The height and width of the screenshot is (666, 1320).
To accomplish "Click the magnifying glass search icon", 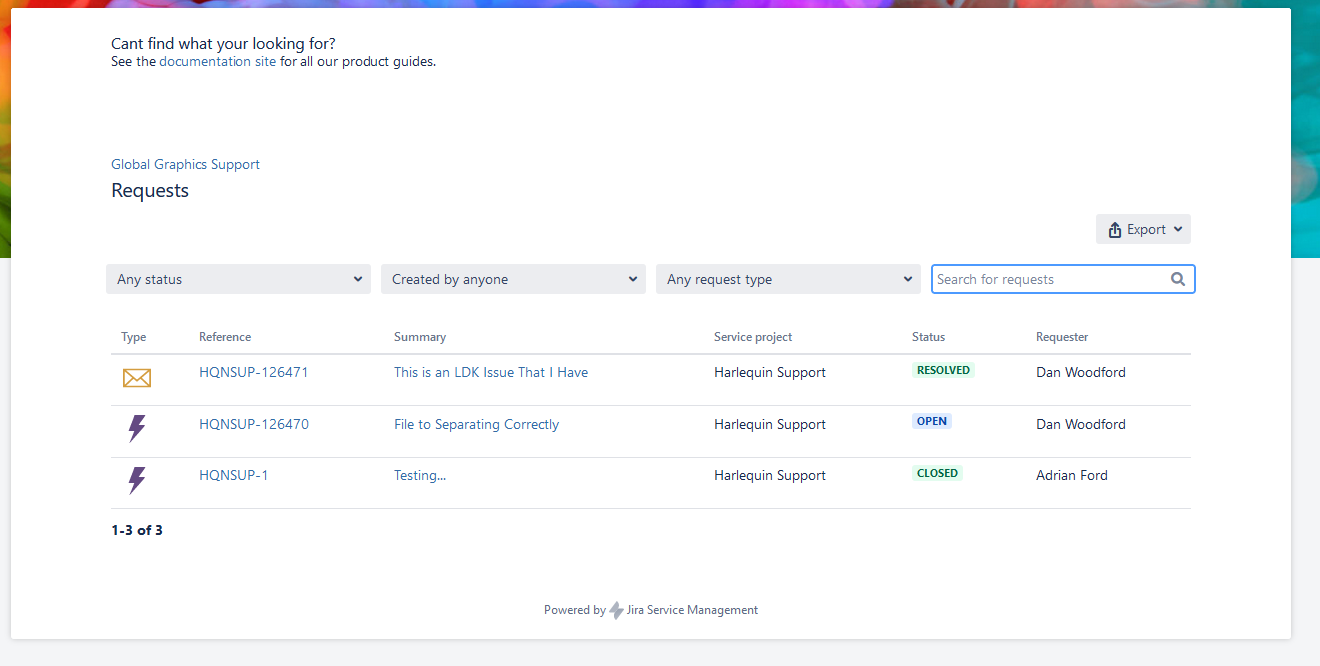I will pyautogui.click(x=1178, y=280).
